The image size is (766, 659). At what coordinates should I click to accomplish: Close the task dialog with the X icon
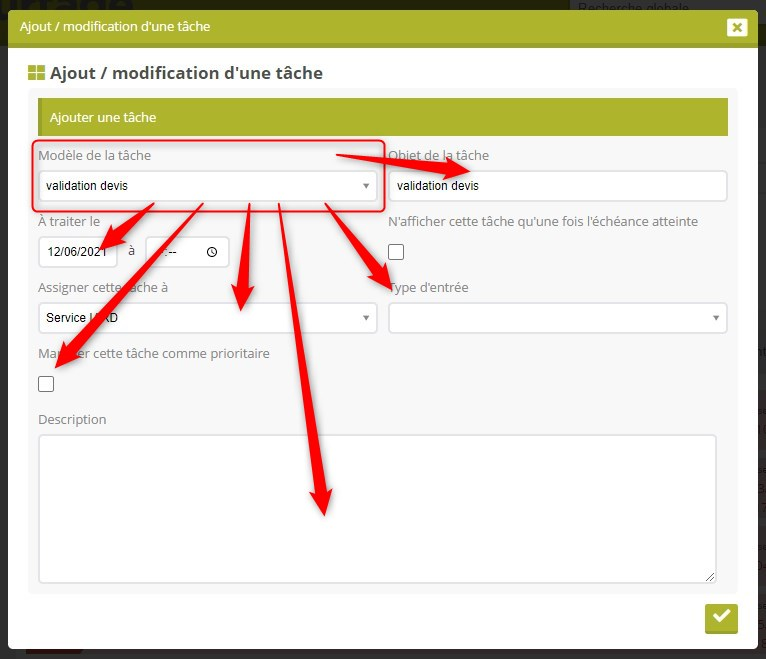737,27
